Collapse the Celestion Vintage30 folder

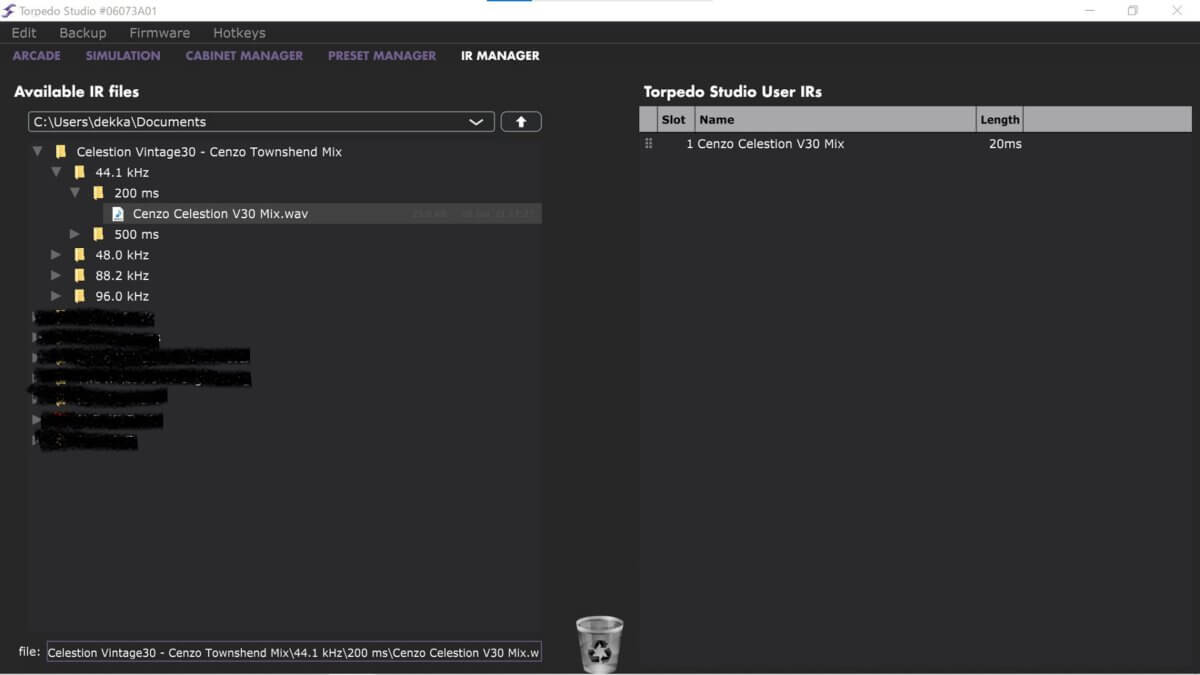(x=38, y=152)
